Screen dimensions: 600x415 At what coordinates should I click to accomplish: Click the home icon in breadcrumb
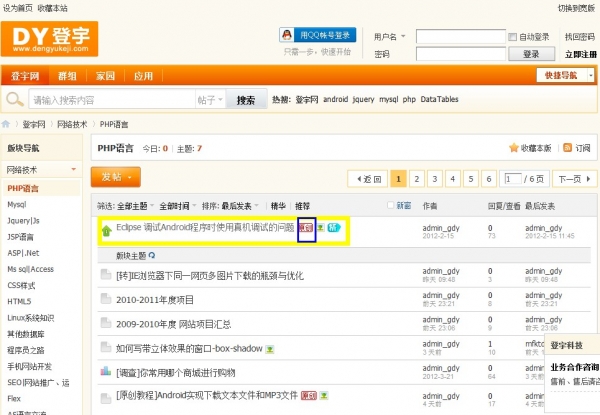6,124
